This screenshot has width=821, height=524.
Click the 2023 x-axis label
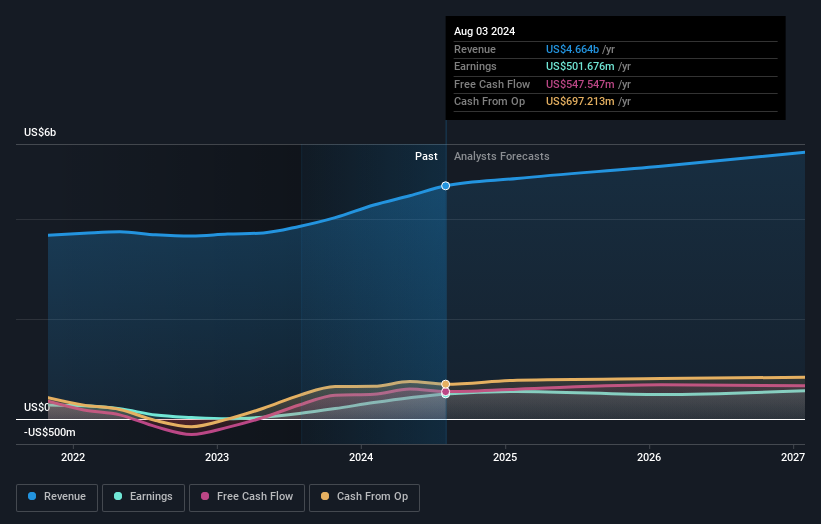tap(217, 457)
